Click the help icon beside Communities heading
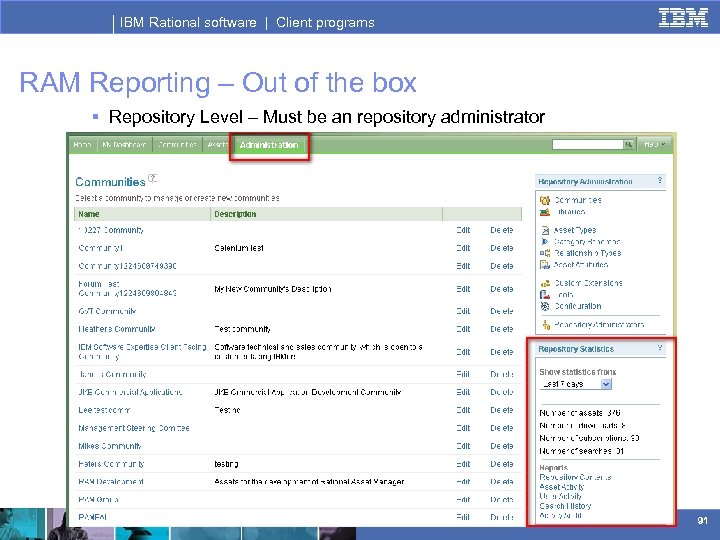Screen dimensions: 720x540 point(152,178)
